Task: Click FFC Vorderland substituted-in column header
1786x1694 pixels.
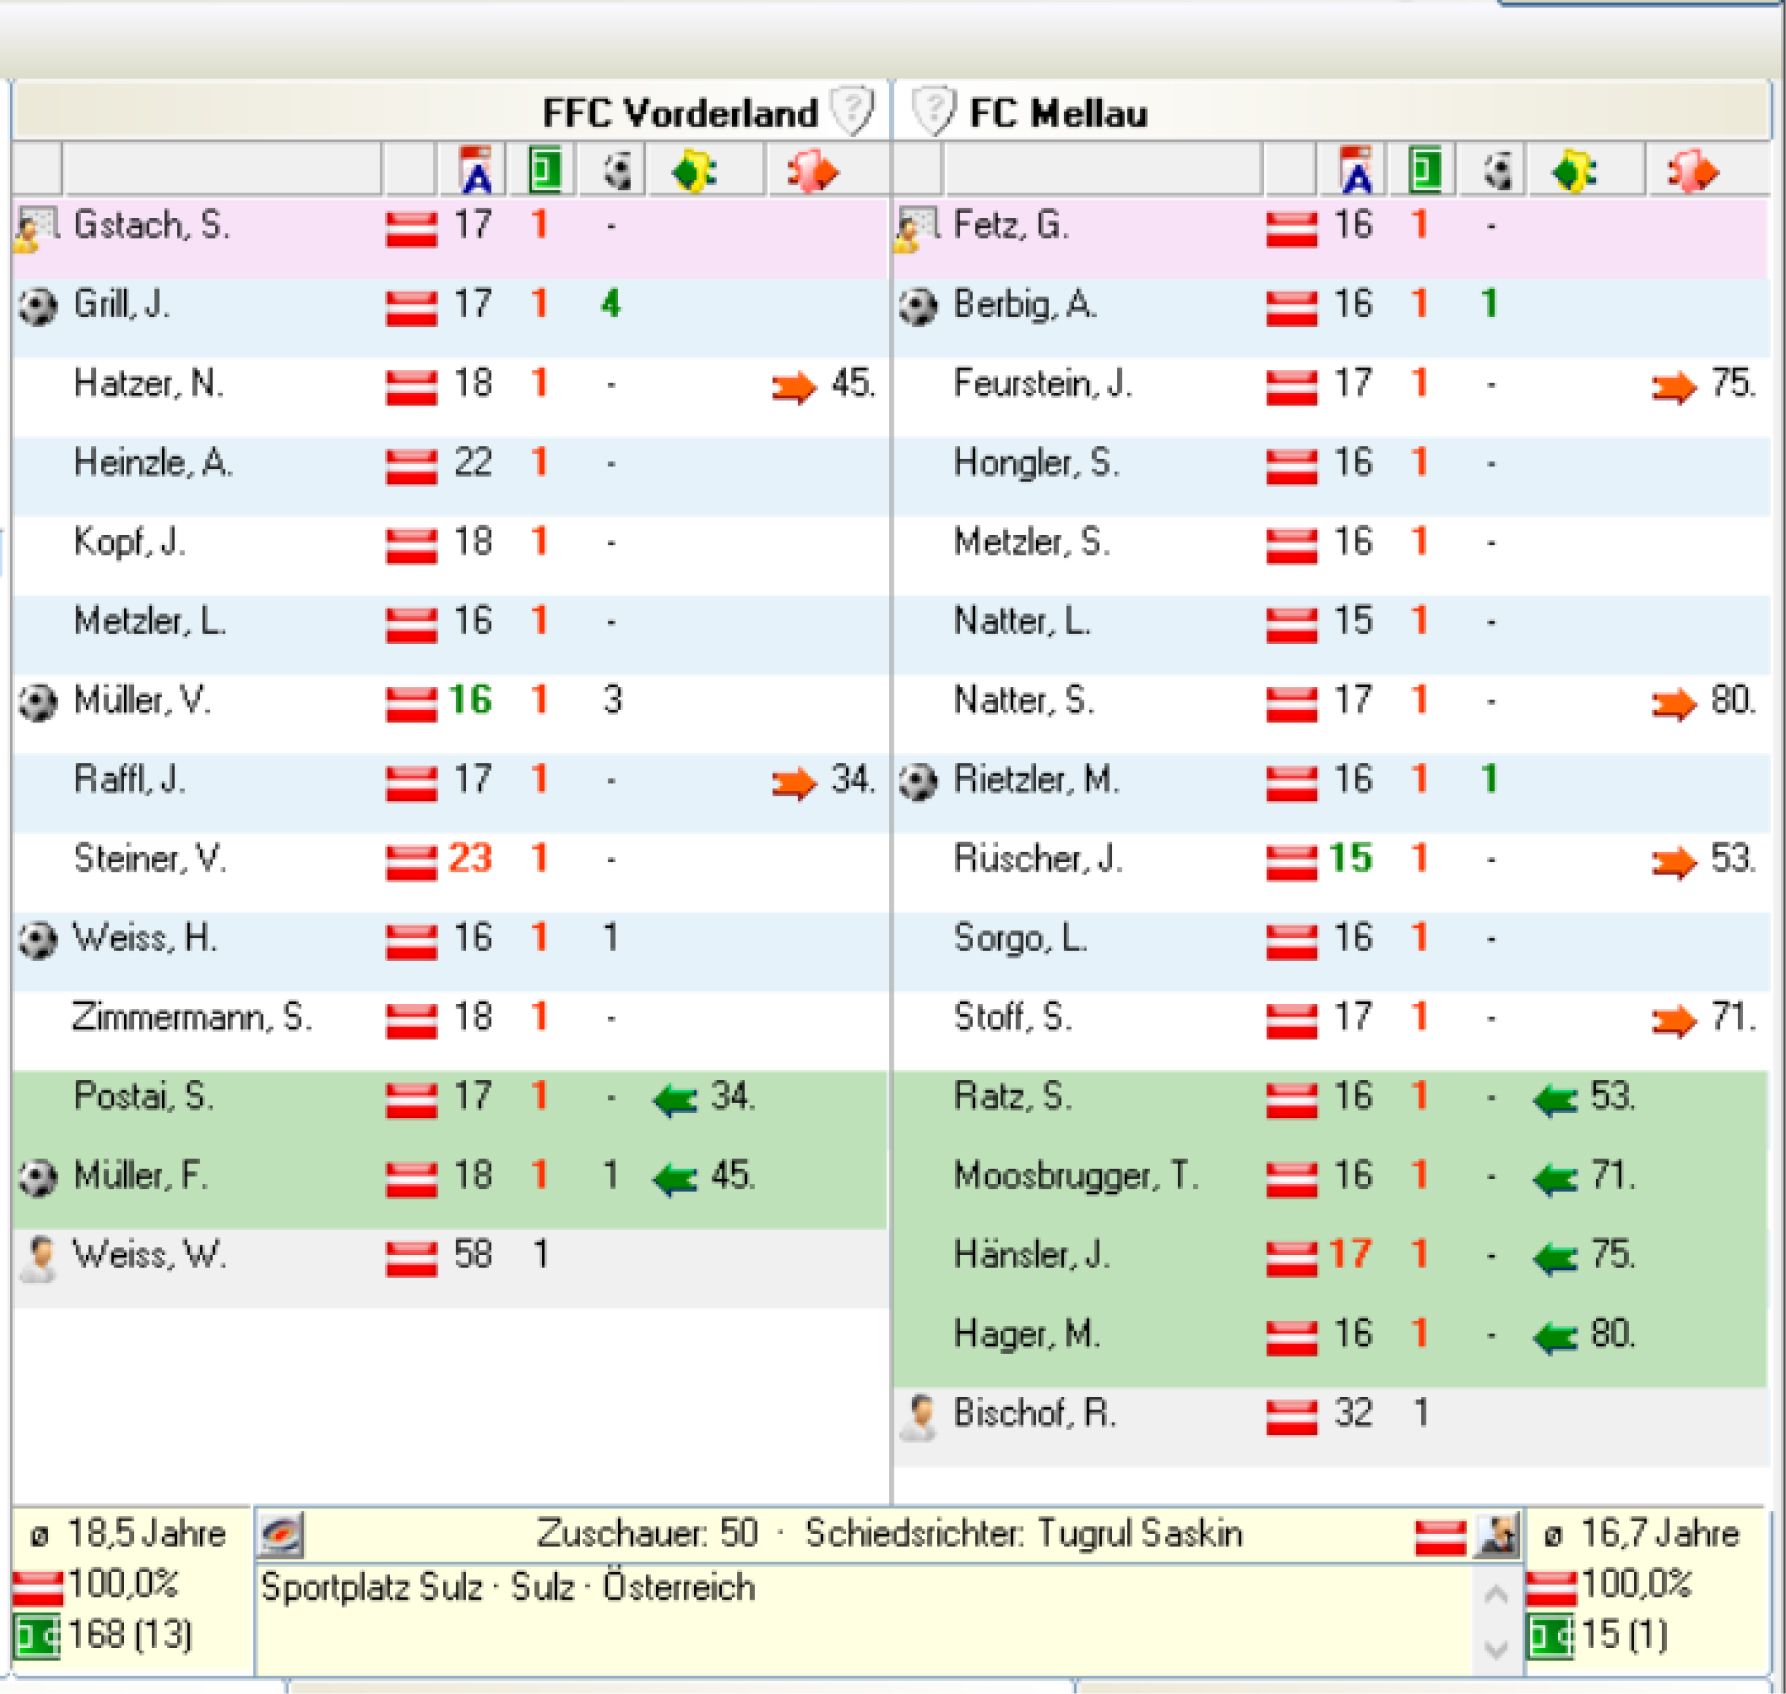Action: click(x=694, y=171)
